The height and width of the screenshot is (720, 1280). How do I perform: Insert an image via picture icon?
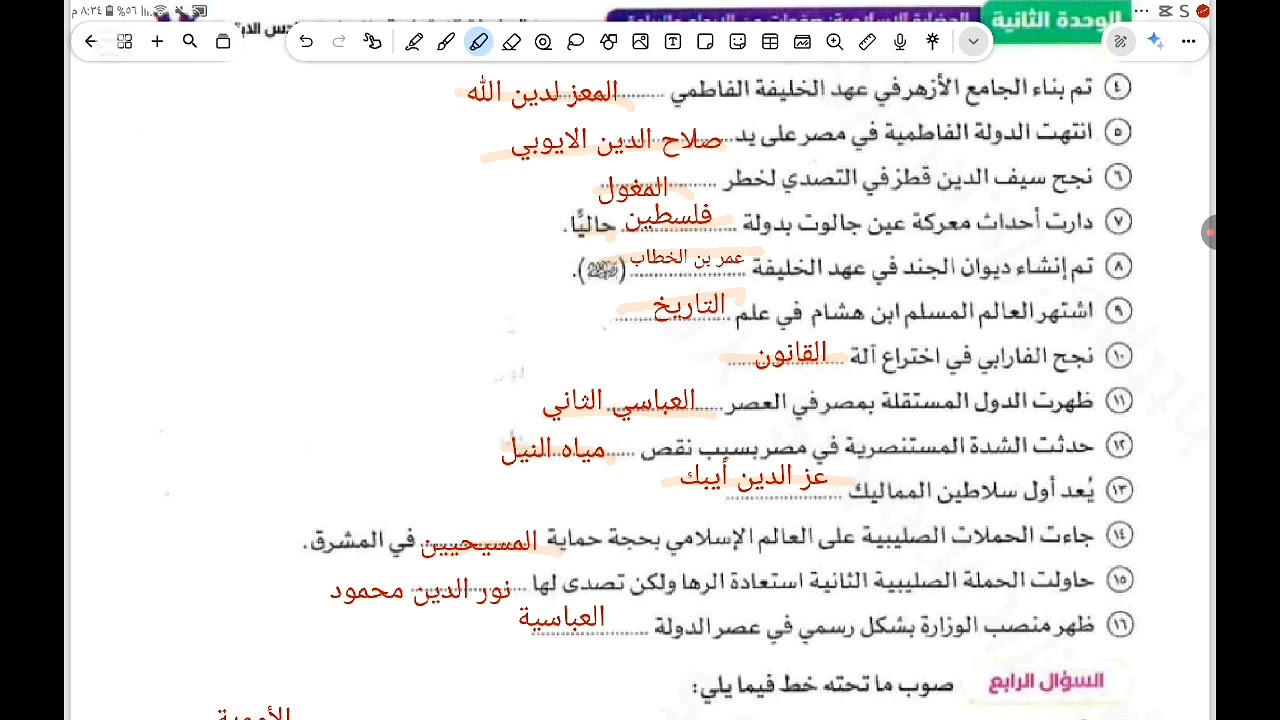pyautogui.click(x=640, y=42)
